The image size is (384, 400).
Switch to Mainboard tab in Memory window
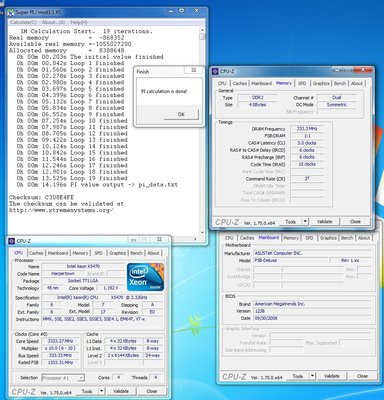pos(262,83)
